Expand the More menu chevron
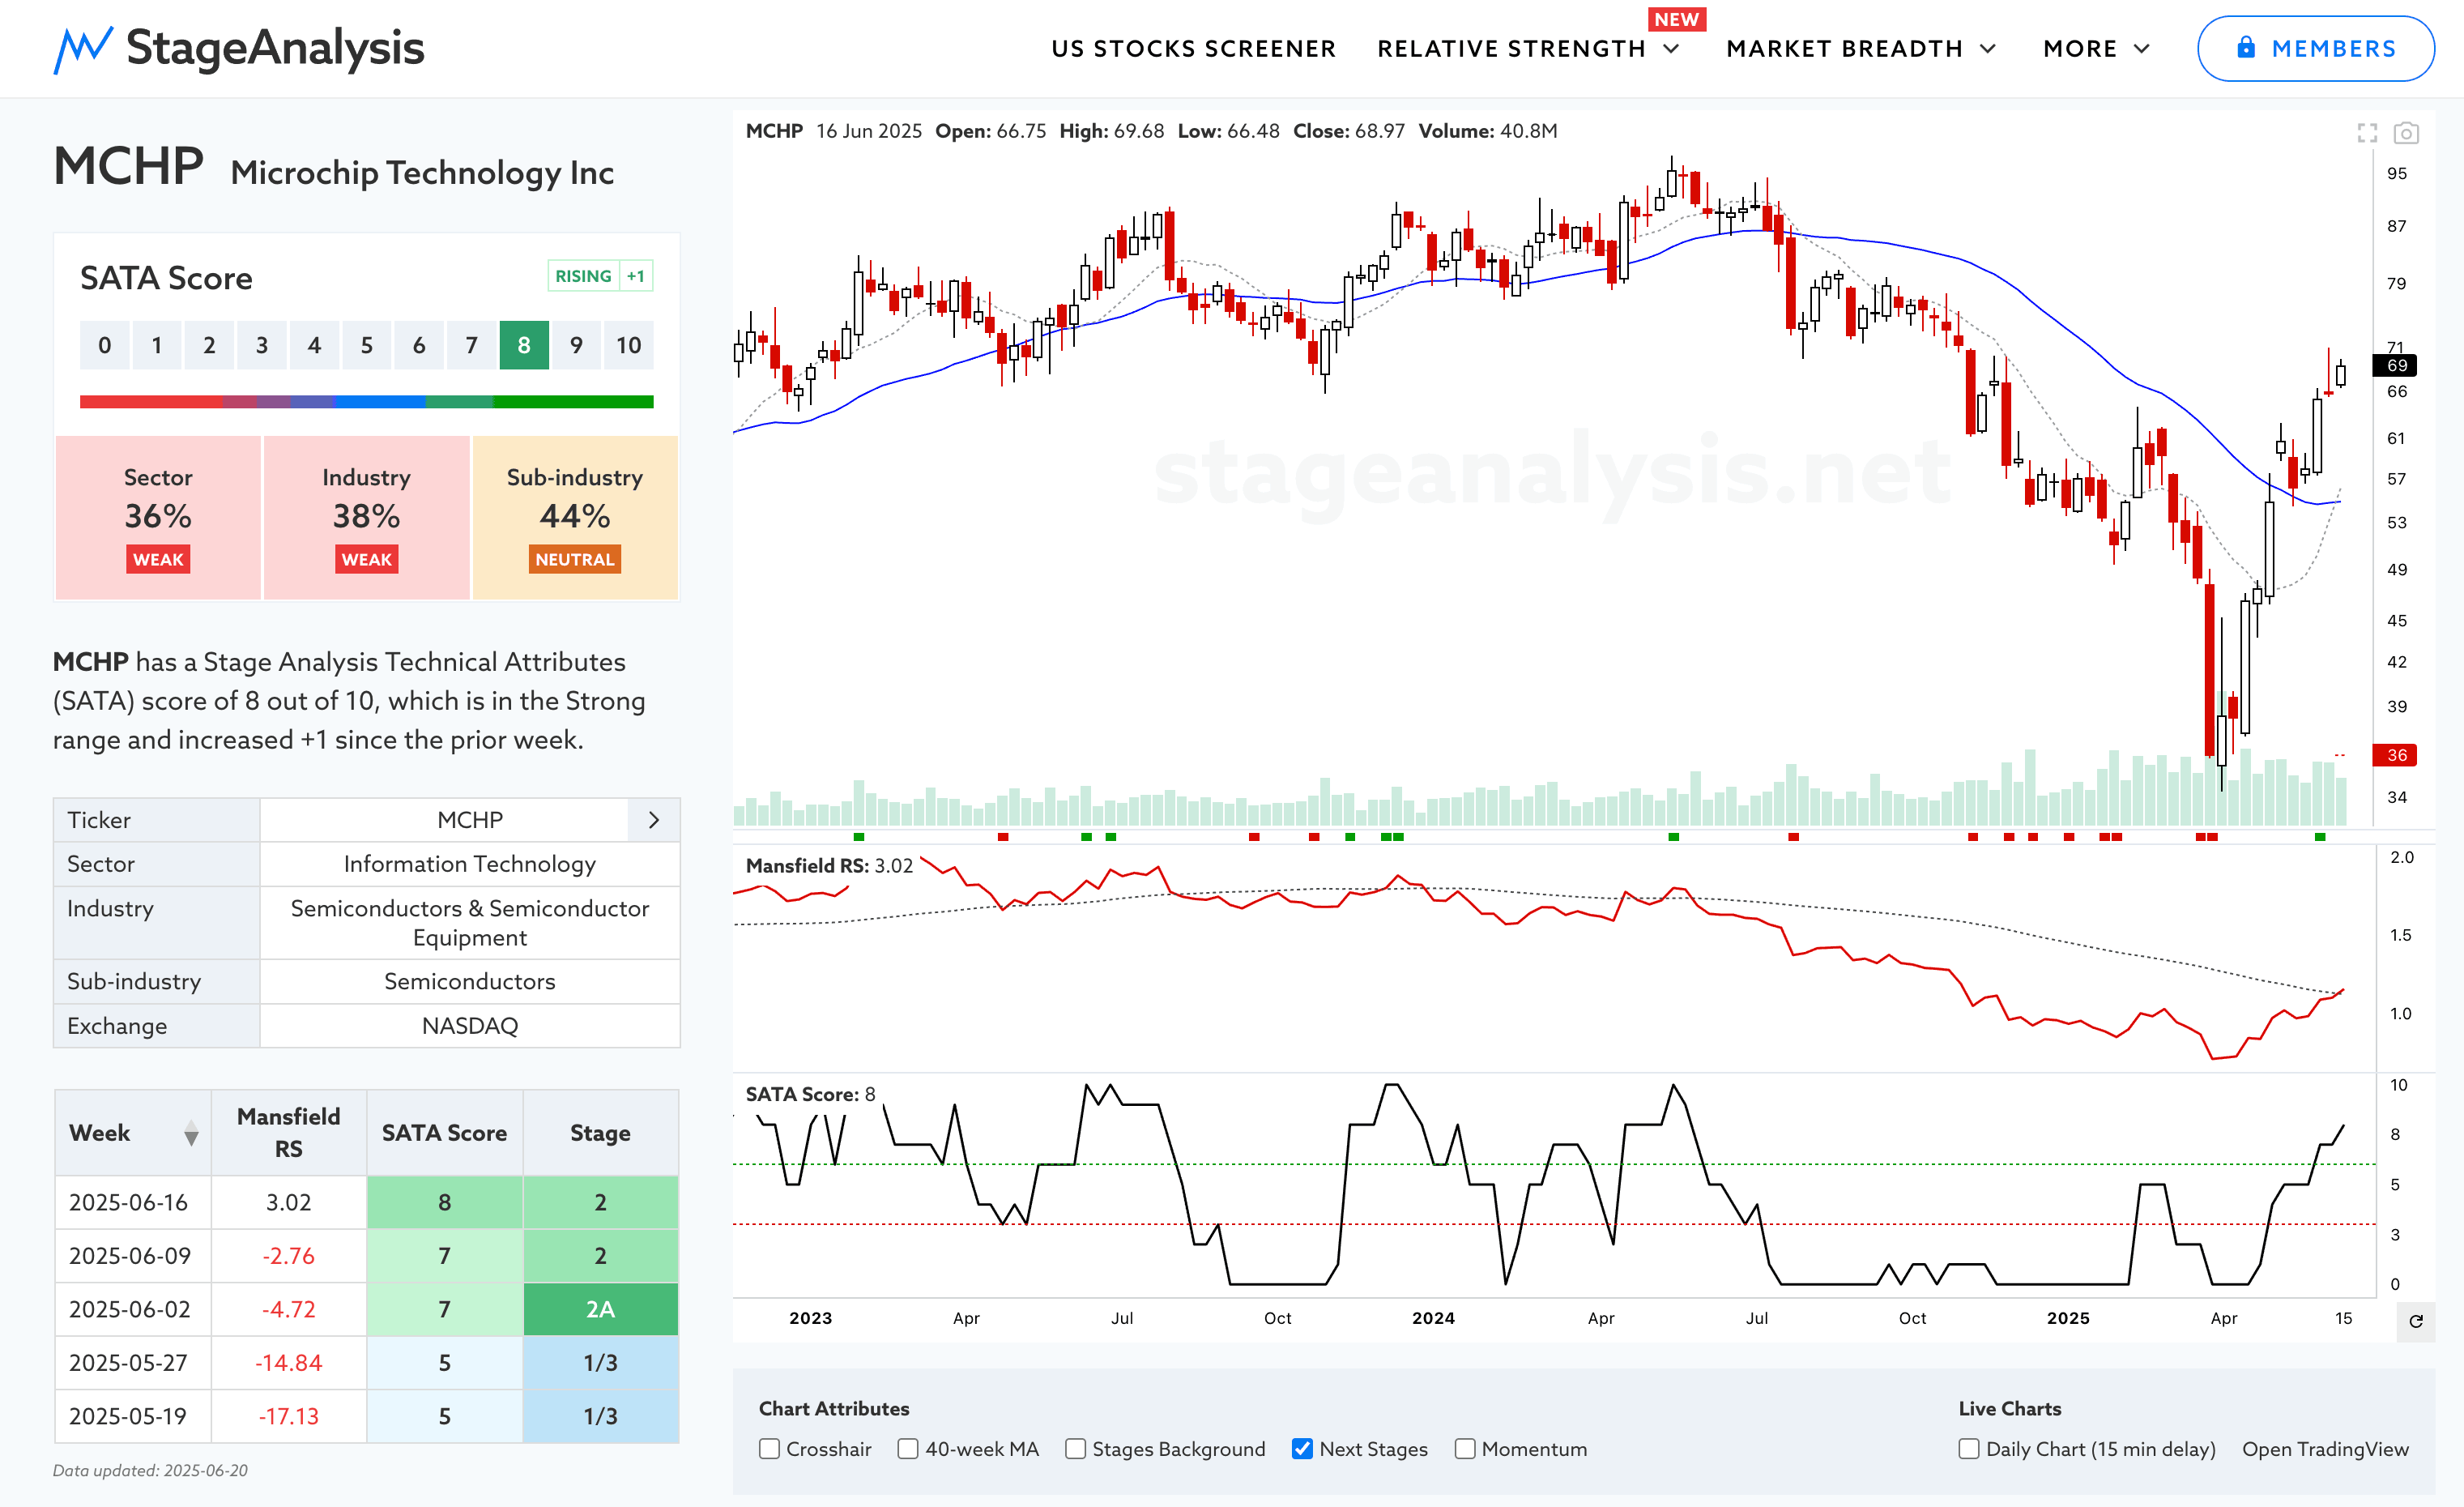Viewport: 2464px width, 1507px height. pos(2142,49)
